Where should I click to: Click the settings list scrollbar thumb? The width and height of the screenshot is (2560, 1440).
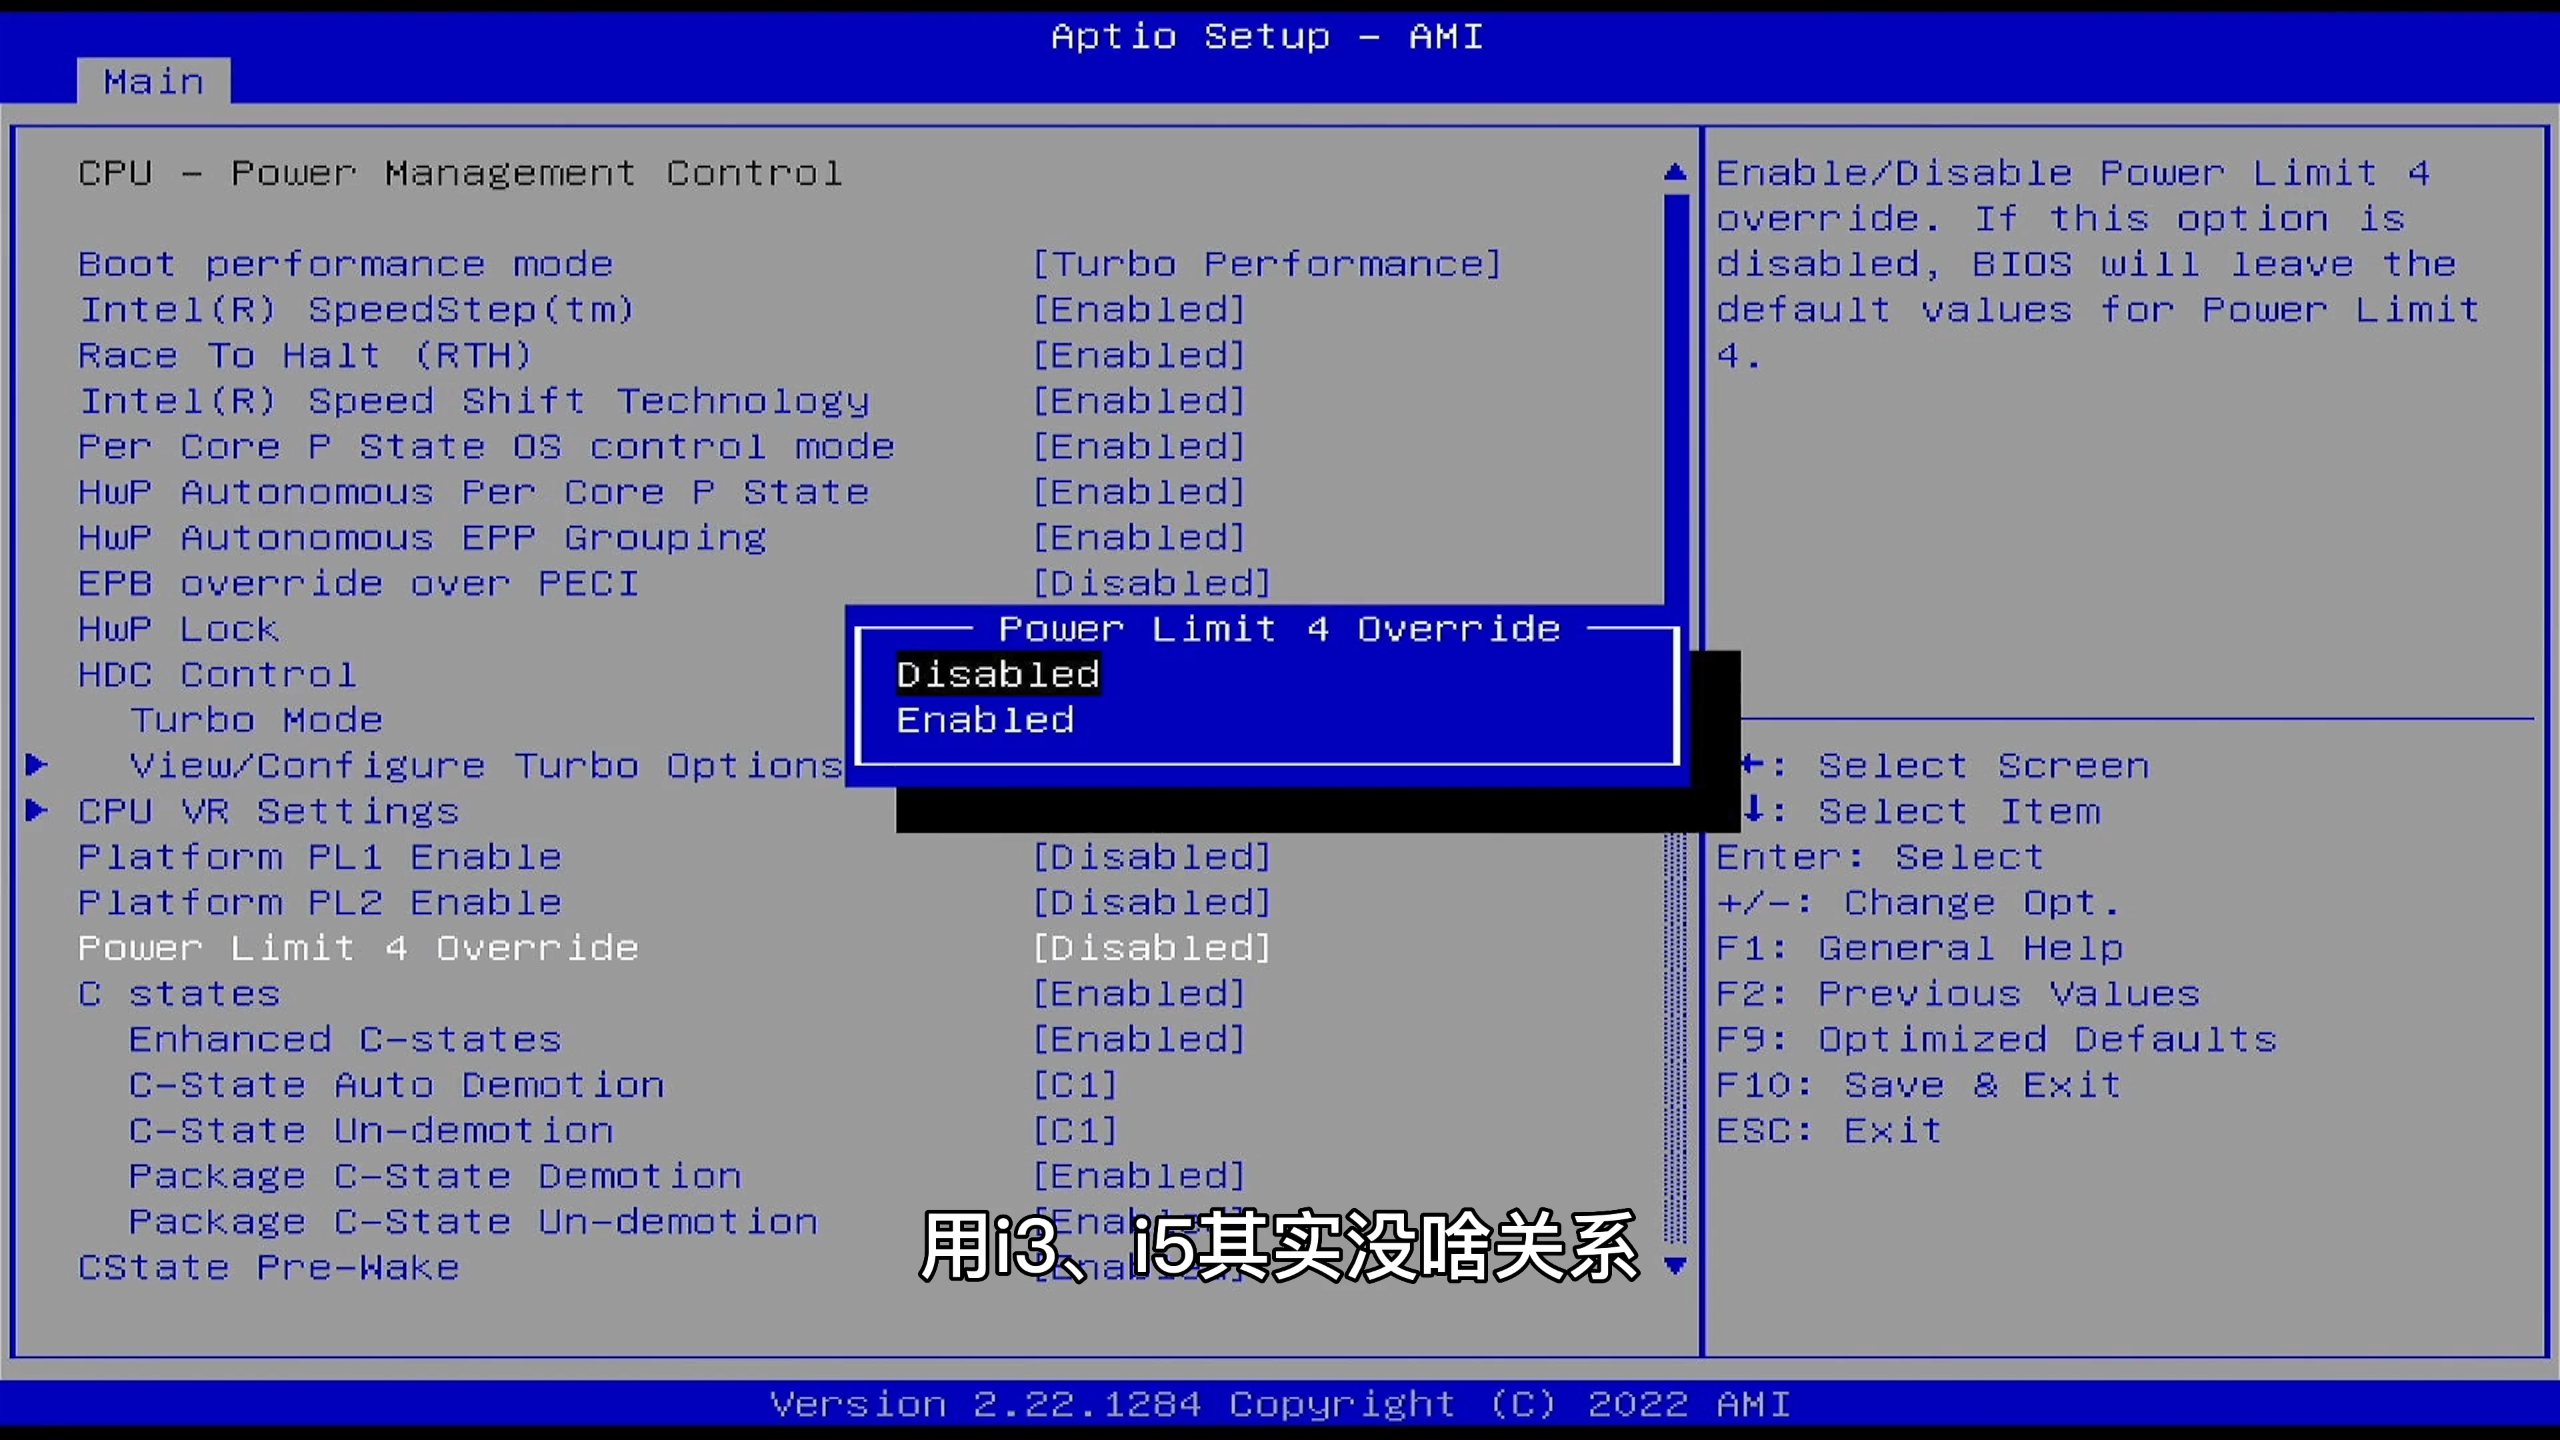(x=1675, y=400)
